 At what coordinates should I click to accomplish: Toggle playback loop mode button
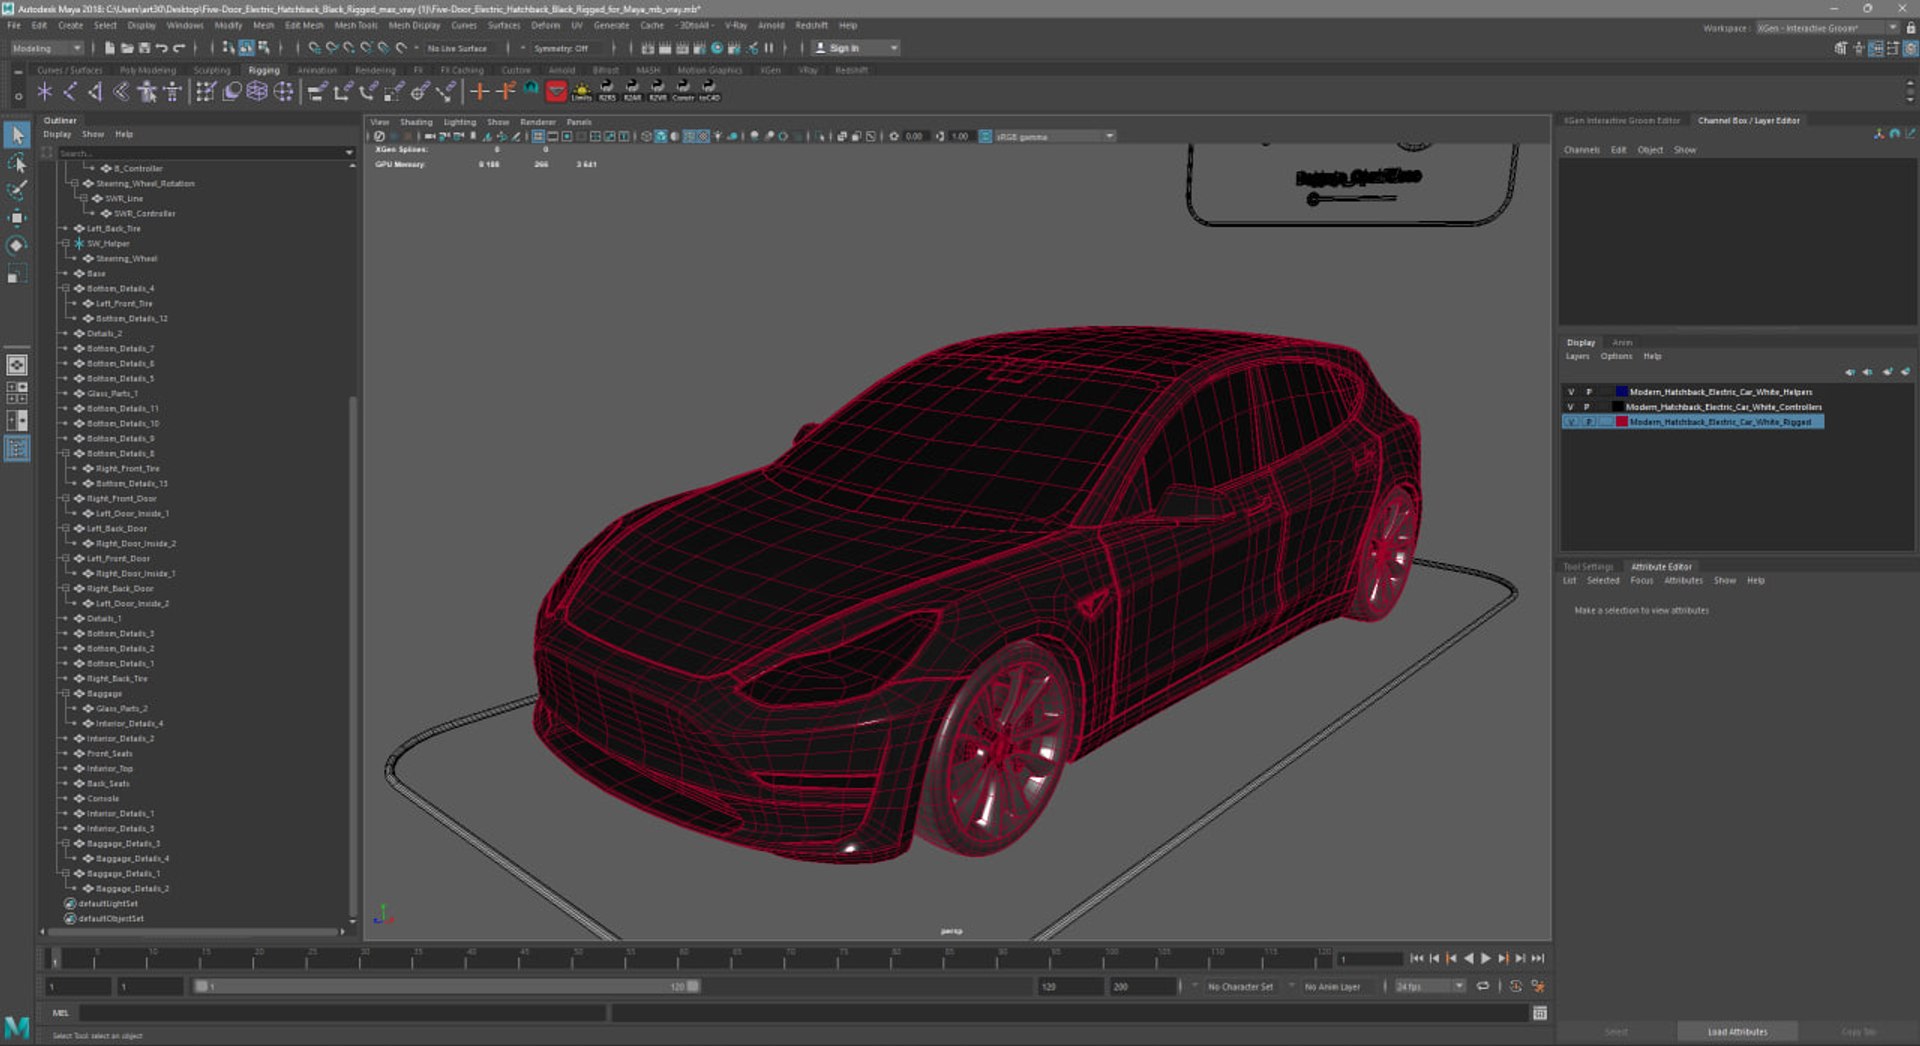1483,986
